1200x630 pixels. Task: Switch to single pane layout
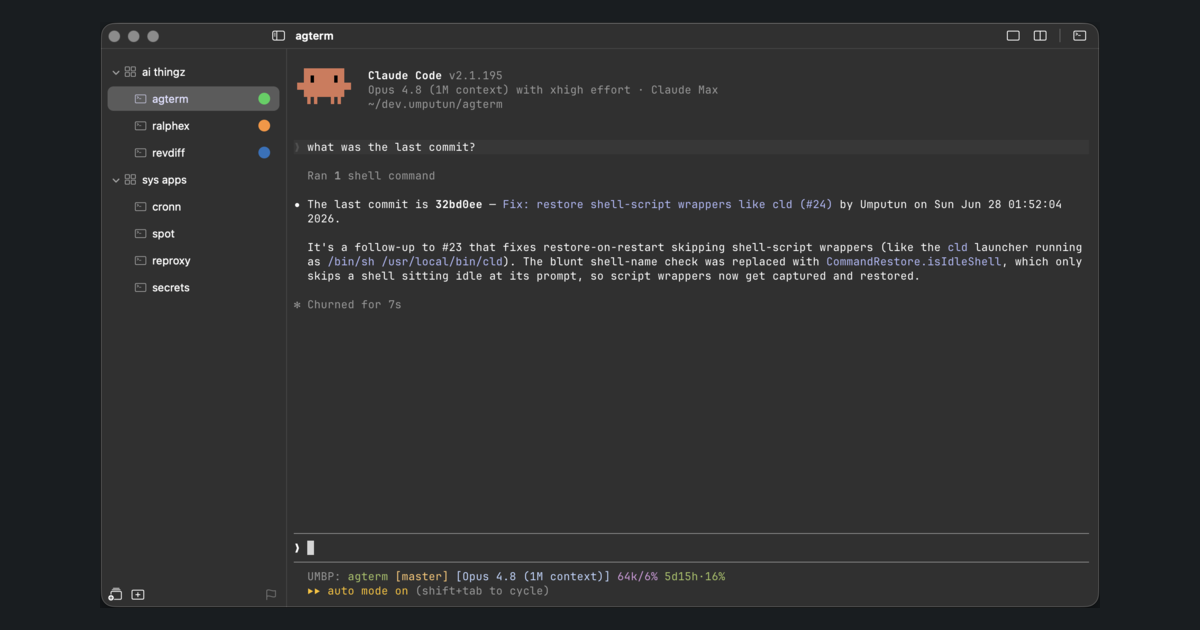coord(1013,36)
